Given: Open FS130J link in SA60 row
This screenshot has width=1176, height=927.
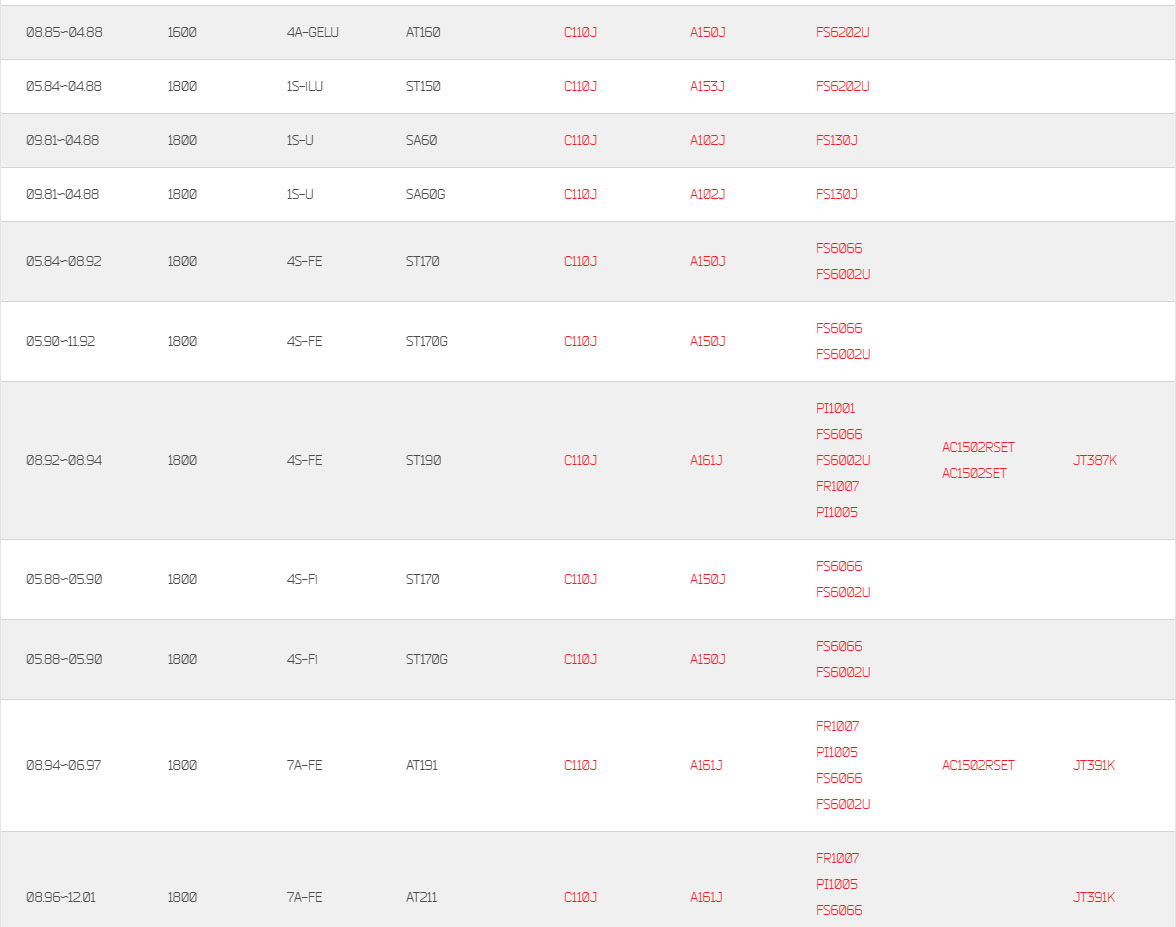Looking at the screenshot, I should [x=836, y=140].
